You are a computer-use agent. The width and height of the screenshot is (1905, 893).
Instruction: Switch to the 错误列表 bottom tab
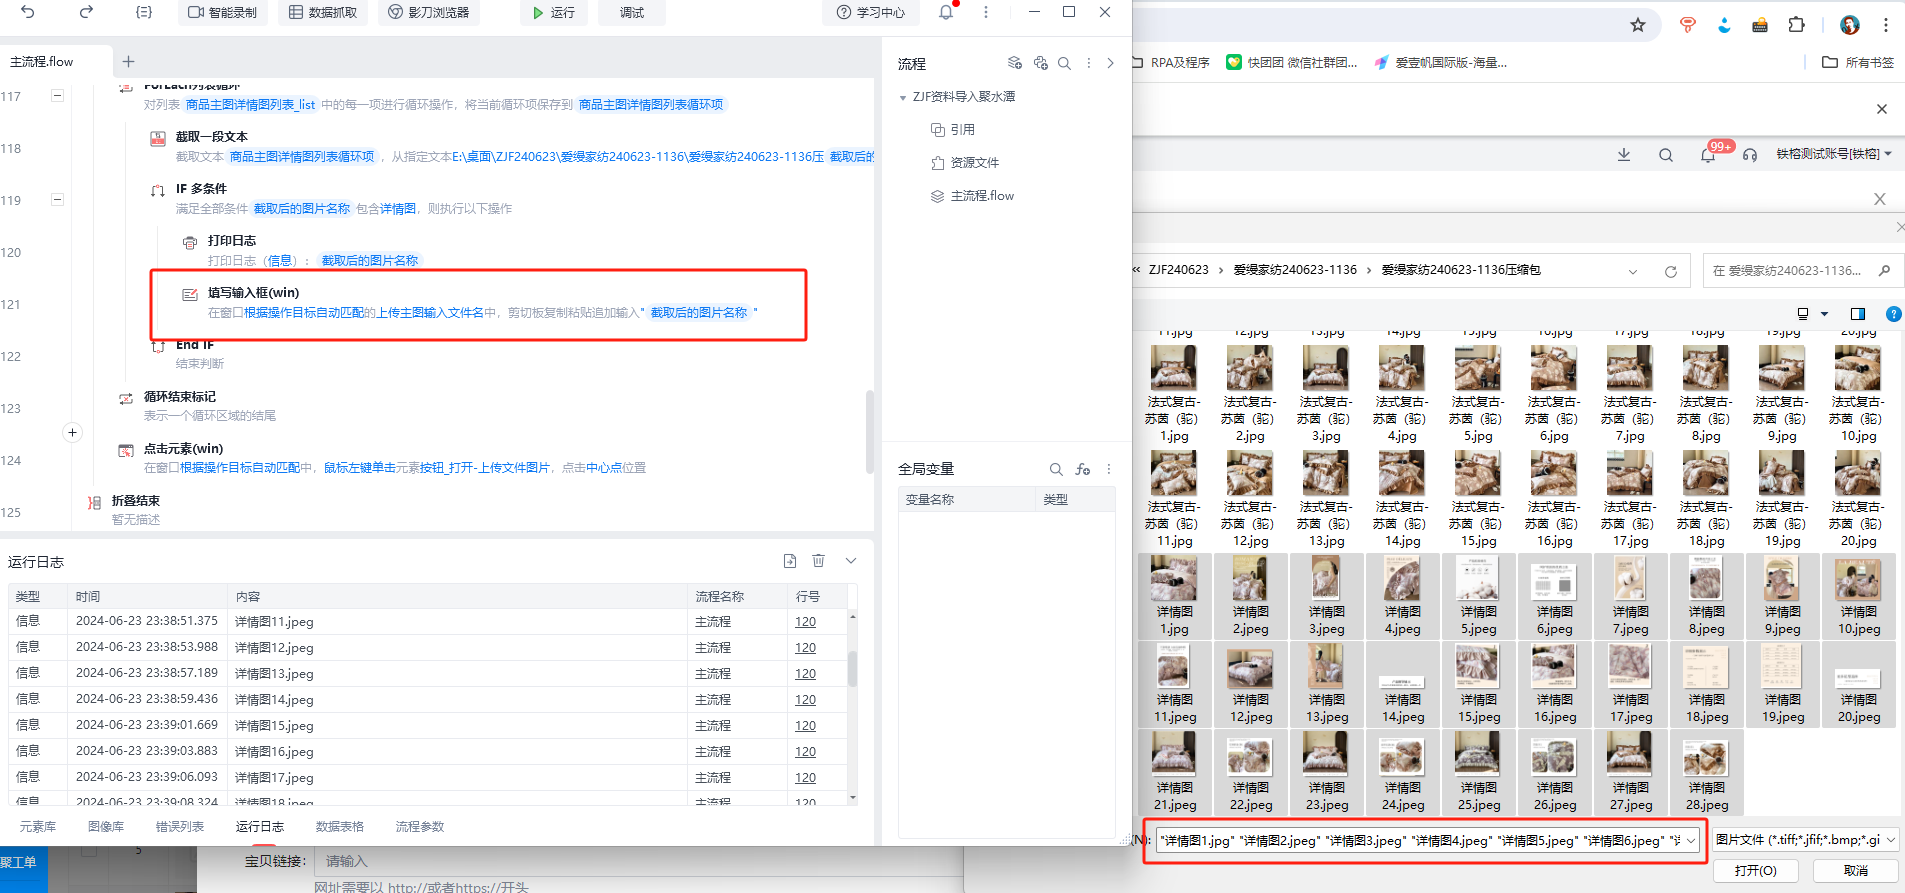[180, 827]
